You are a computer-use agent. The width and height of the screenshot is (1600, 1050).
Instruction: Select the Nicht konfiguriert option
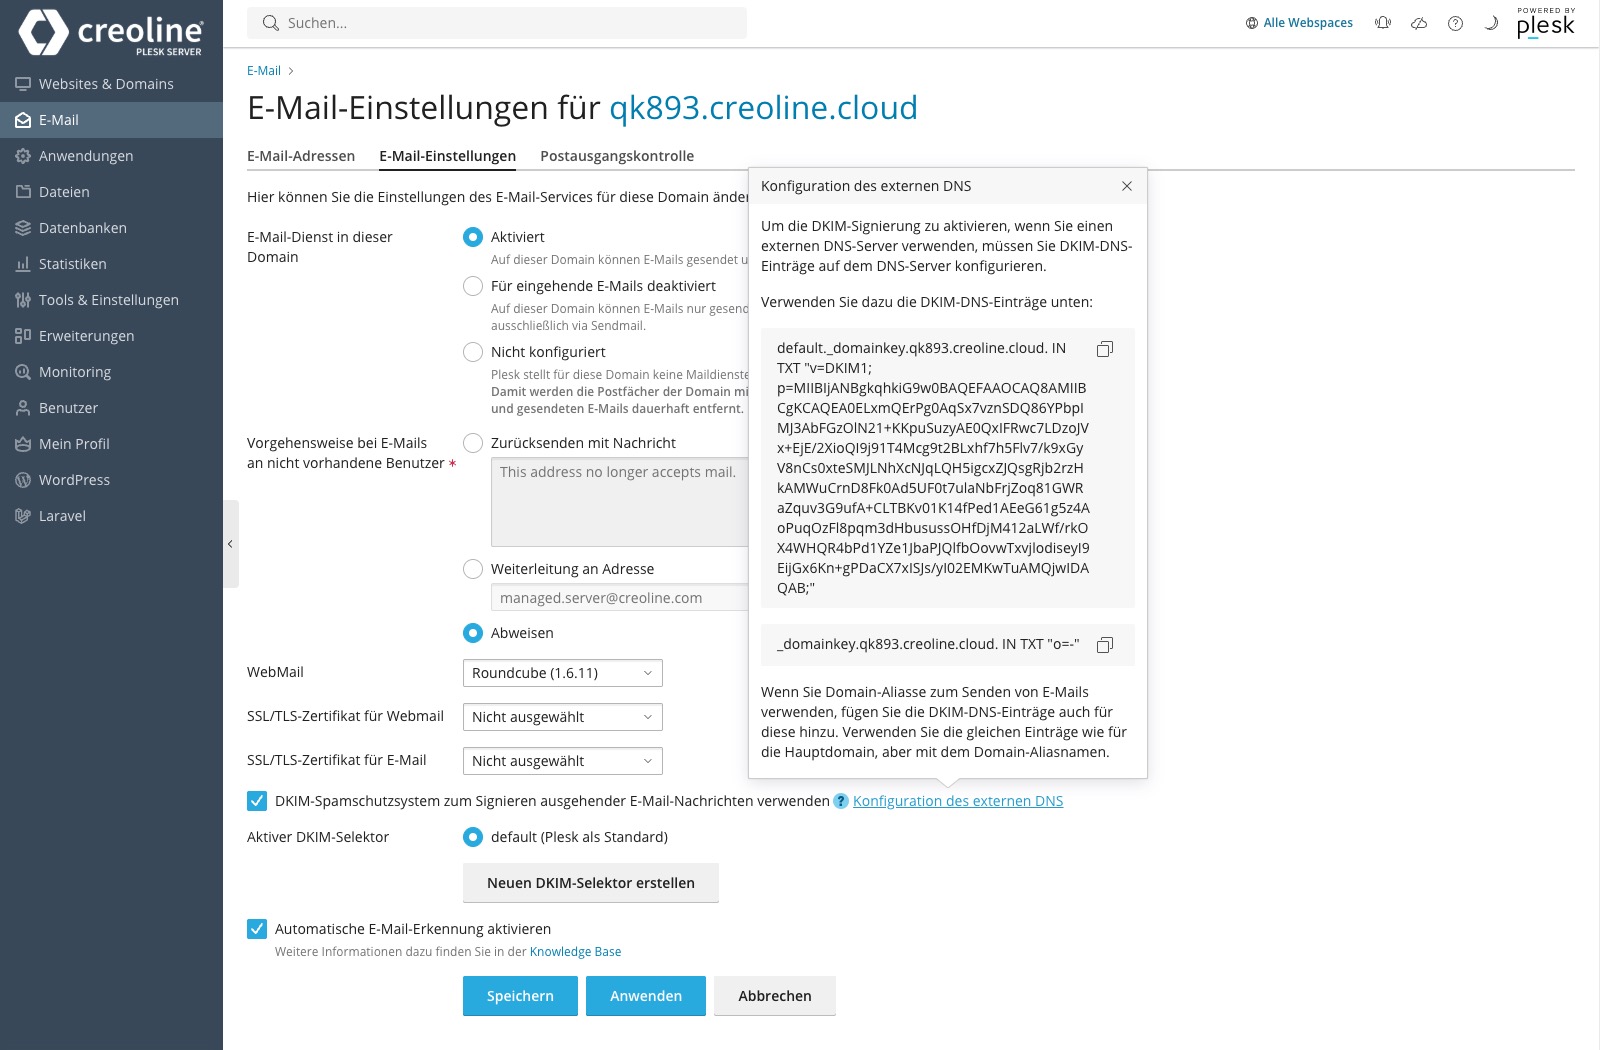coord(473,352)
